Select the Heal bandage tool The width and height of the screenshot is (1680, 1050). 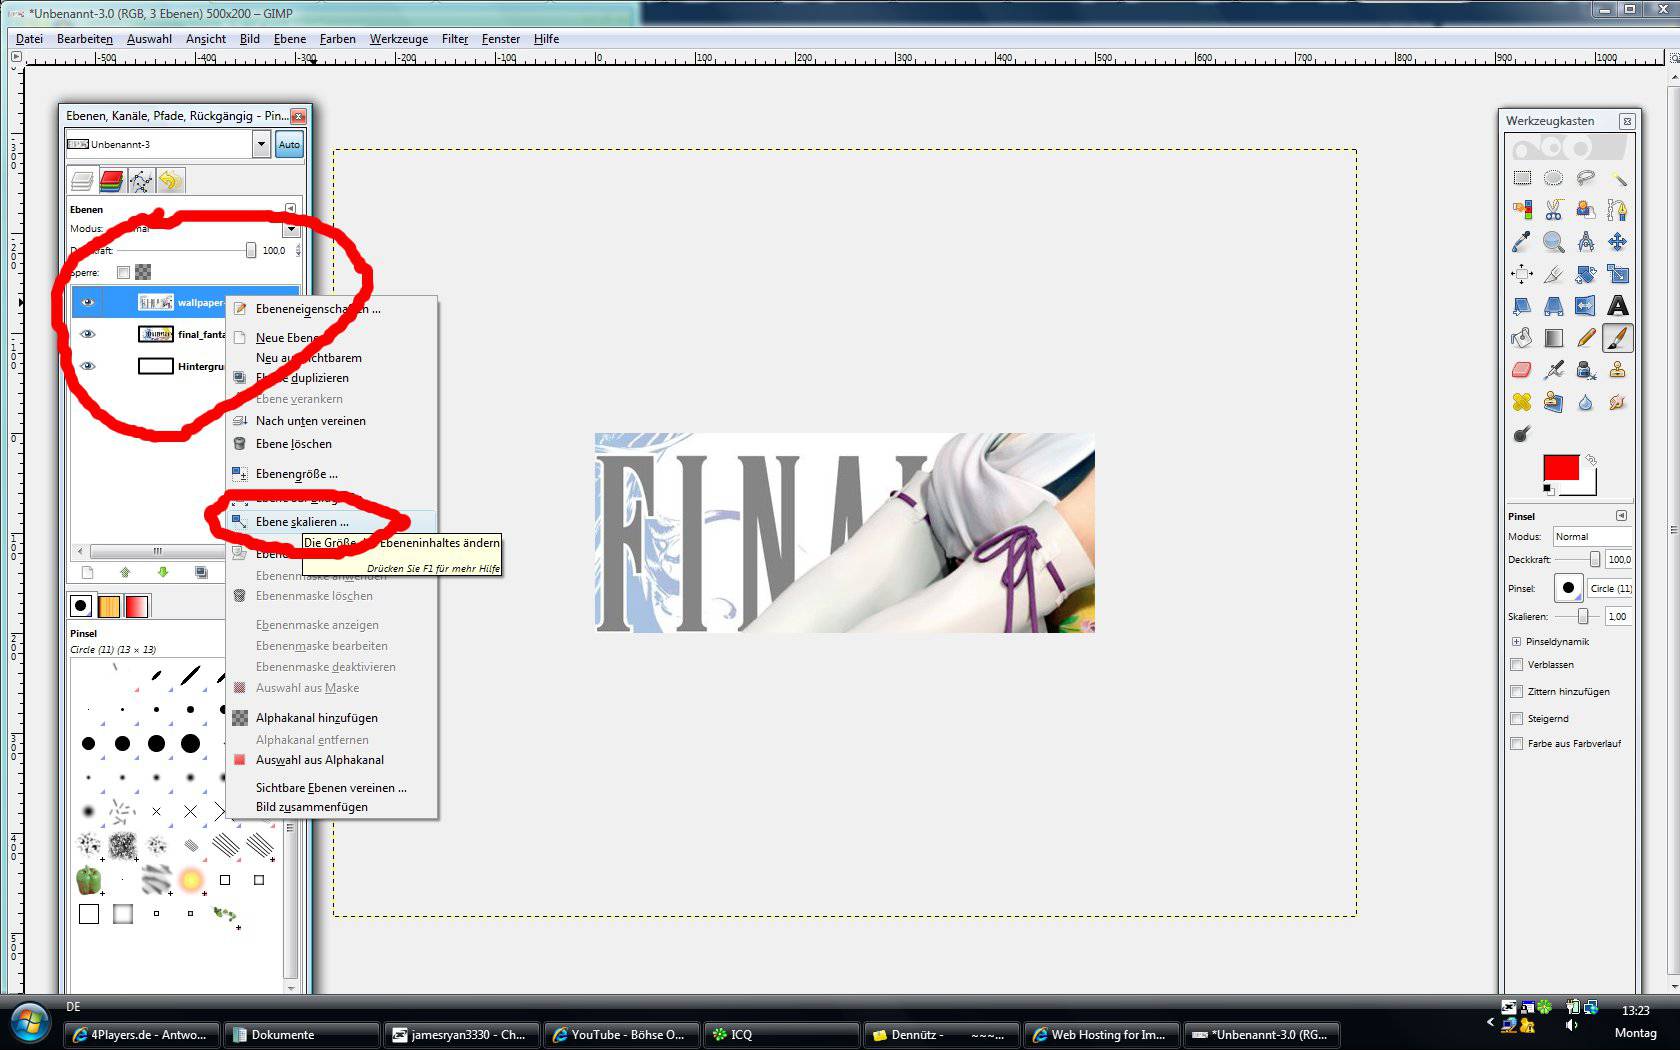1522,402
